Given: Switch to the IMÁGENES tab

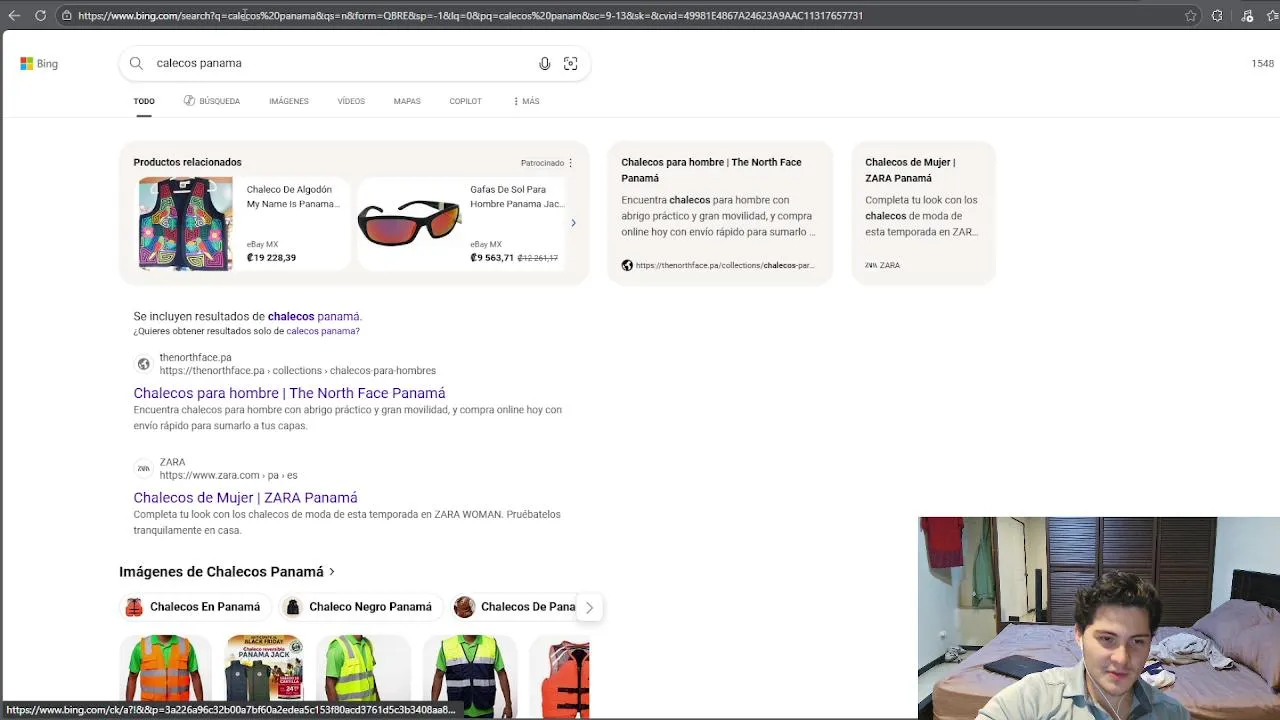Looking at the screenshot, I should tap(289, 101).
